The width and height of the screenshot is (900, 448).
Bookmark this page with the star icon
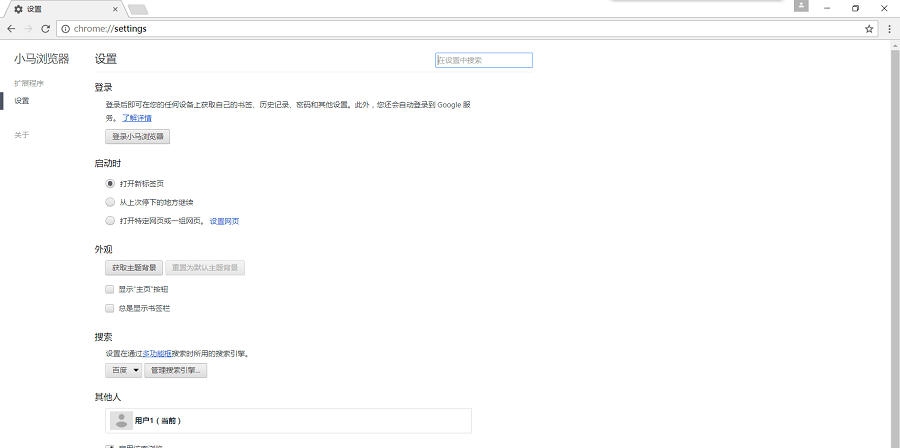pos(869,29)
